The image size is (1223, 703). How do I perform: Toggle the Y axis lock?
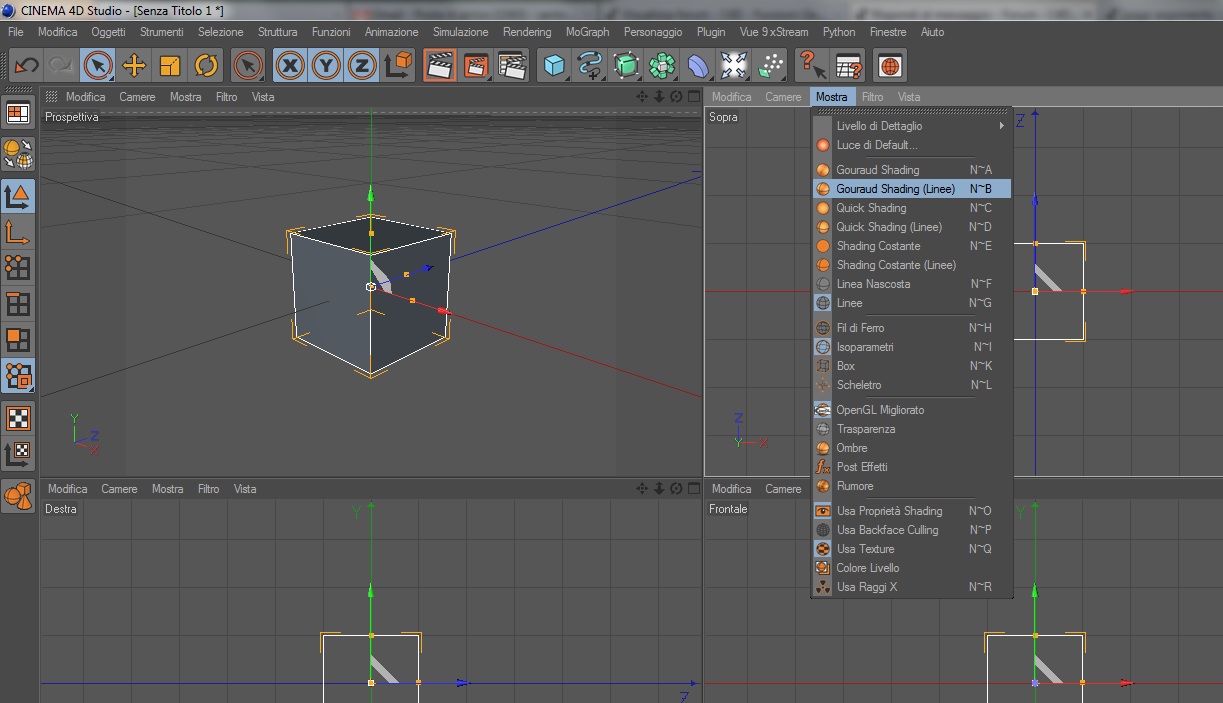coord(326,66)
